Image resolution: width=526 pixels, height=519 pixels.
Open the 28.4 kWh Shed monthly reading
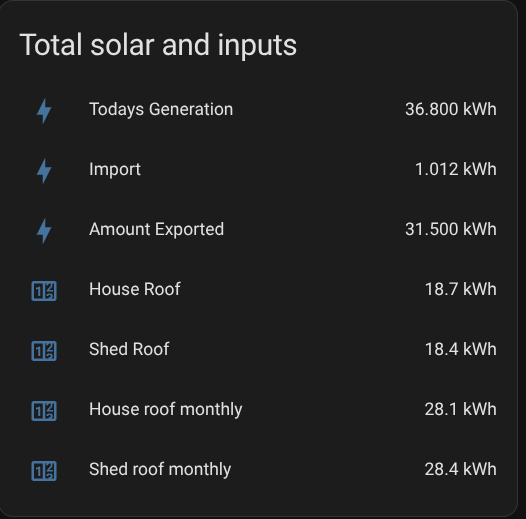(x=460, y=470)
